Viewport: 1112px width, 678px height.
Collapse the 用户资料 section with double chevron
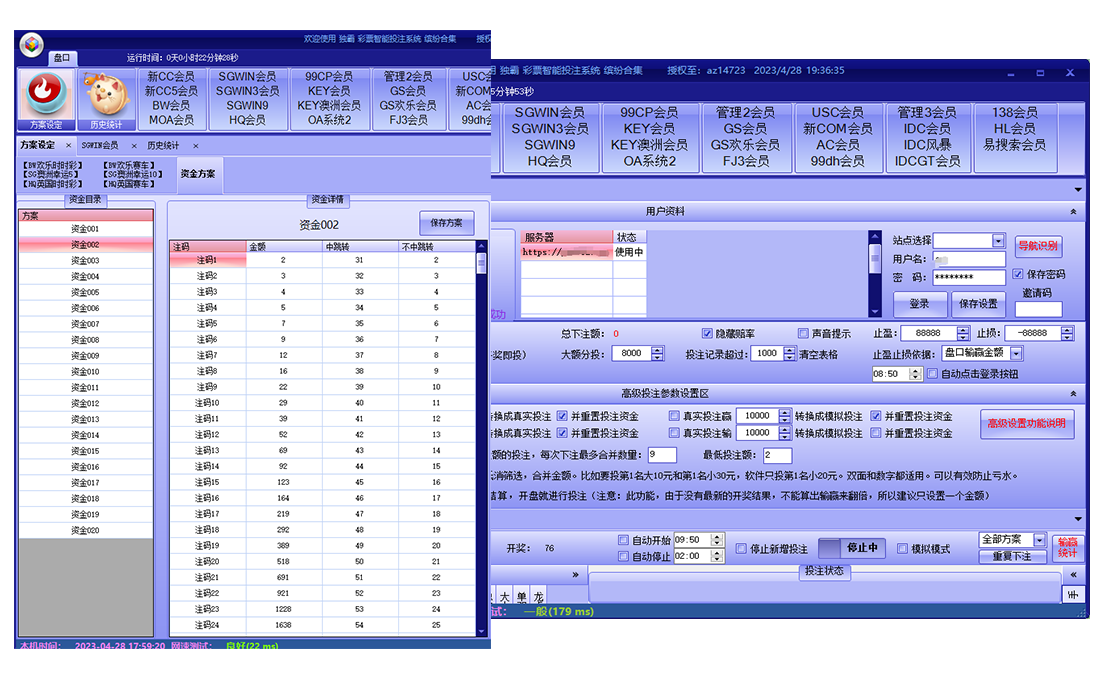pyautogui.click(x=1073, y=212)
